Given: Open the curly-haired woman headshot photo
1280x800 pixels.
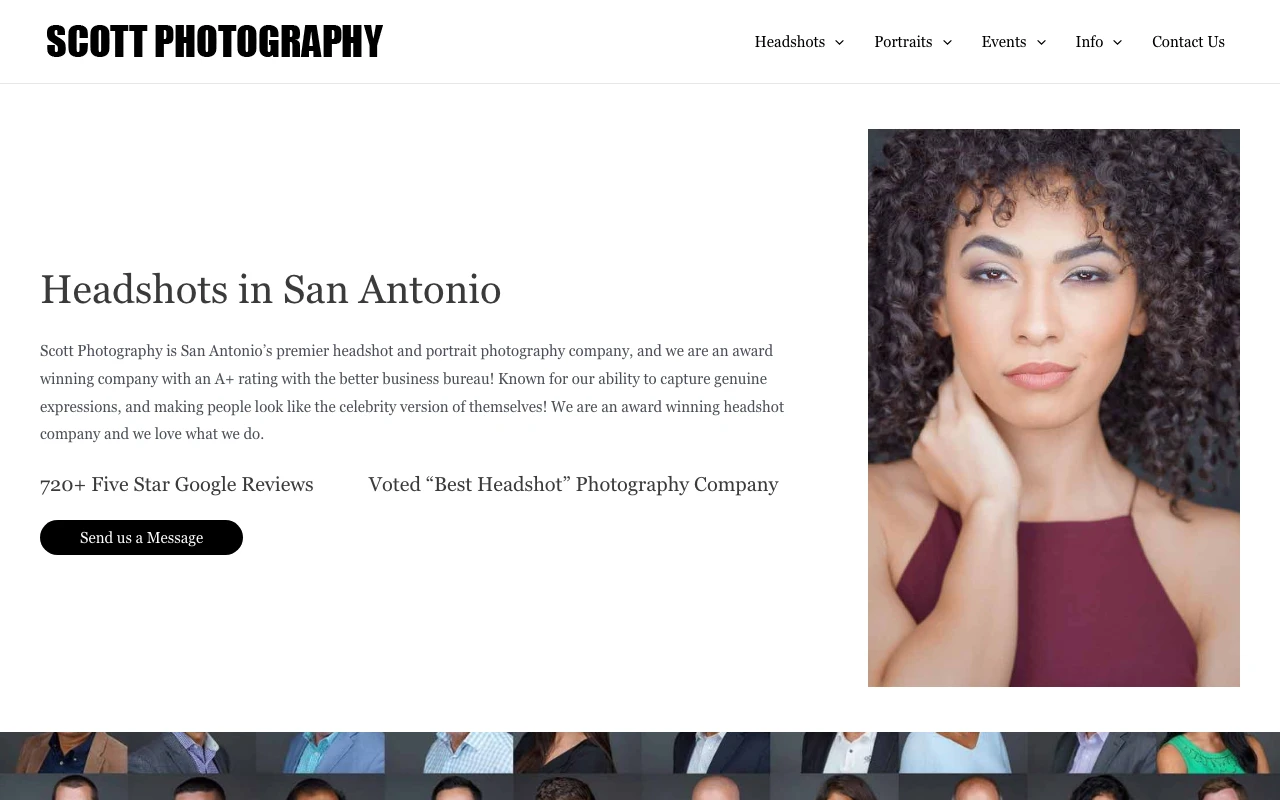Looking at the screenshot, I should click(x=1054, y=408).
